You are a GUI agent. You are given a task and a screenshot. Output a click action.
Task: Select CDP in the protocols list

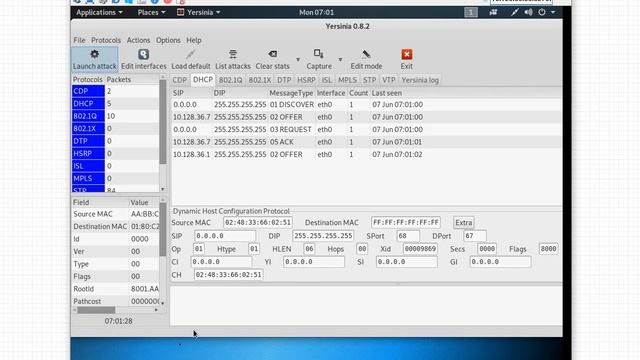[88, 91]
